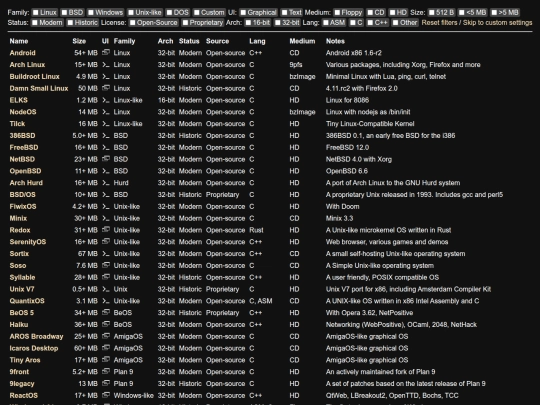The height and width of the screenshot is (405, 540).
Task: Click graphical UI icon in NetBSD row
Action: pyautogui.click(x=106, y=159)
